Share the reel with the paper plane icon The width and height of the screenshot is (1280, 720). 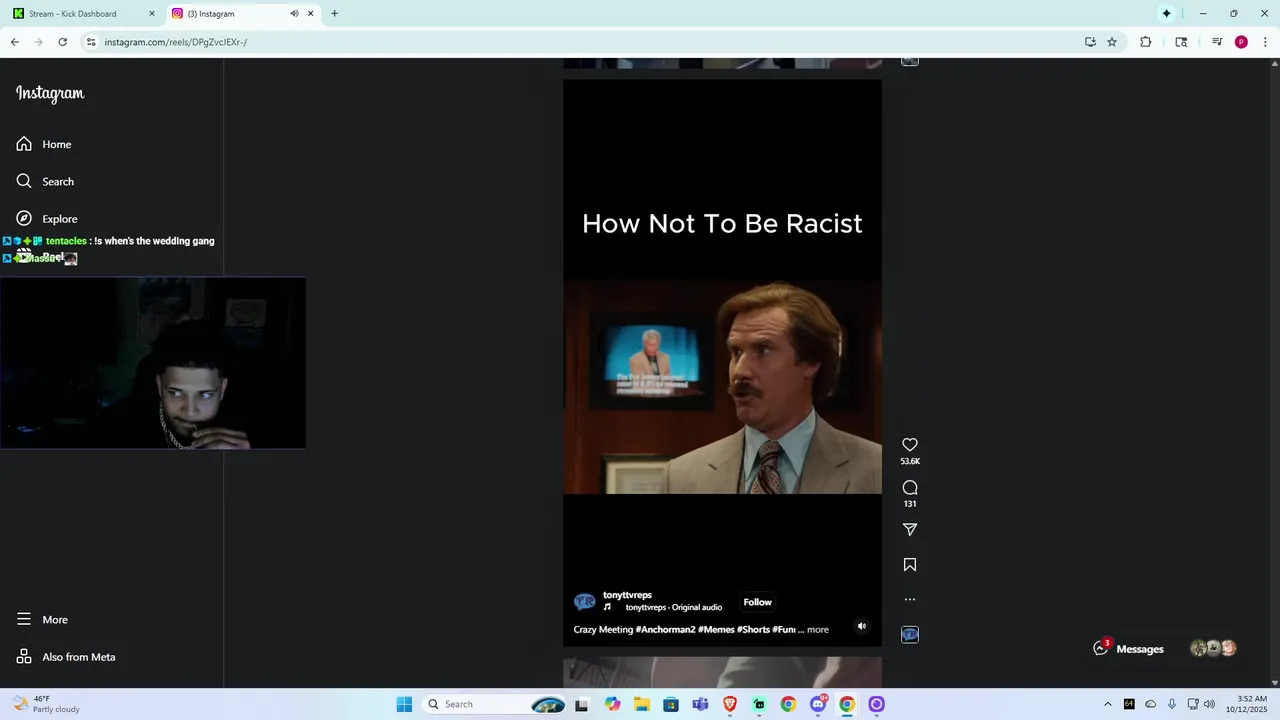pyautogui.click(x=910, y=530)
